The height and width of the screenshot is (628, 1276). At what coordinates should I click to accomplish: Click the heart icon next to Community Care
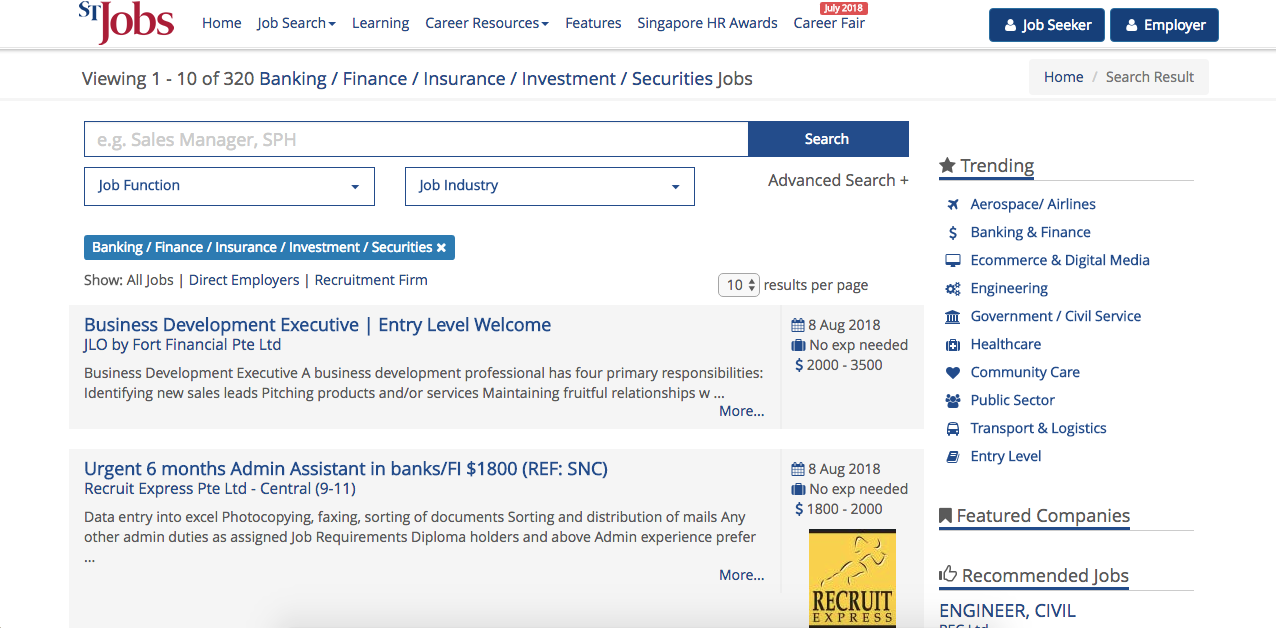(x=953, y=372)
